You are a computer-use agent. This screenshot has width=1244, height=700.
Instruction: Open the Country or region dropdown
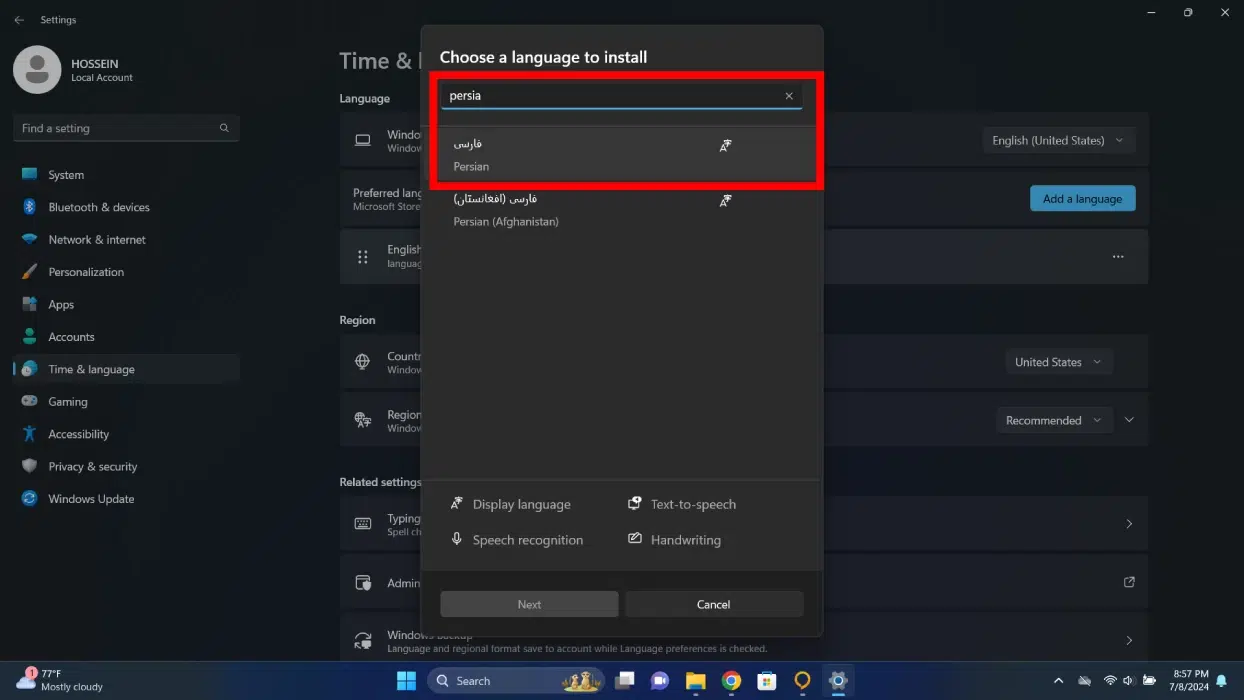1058,362
